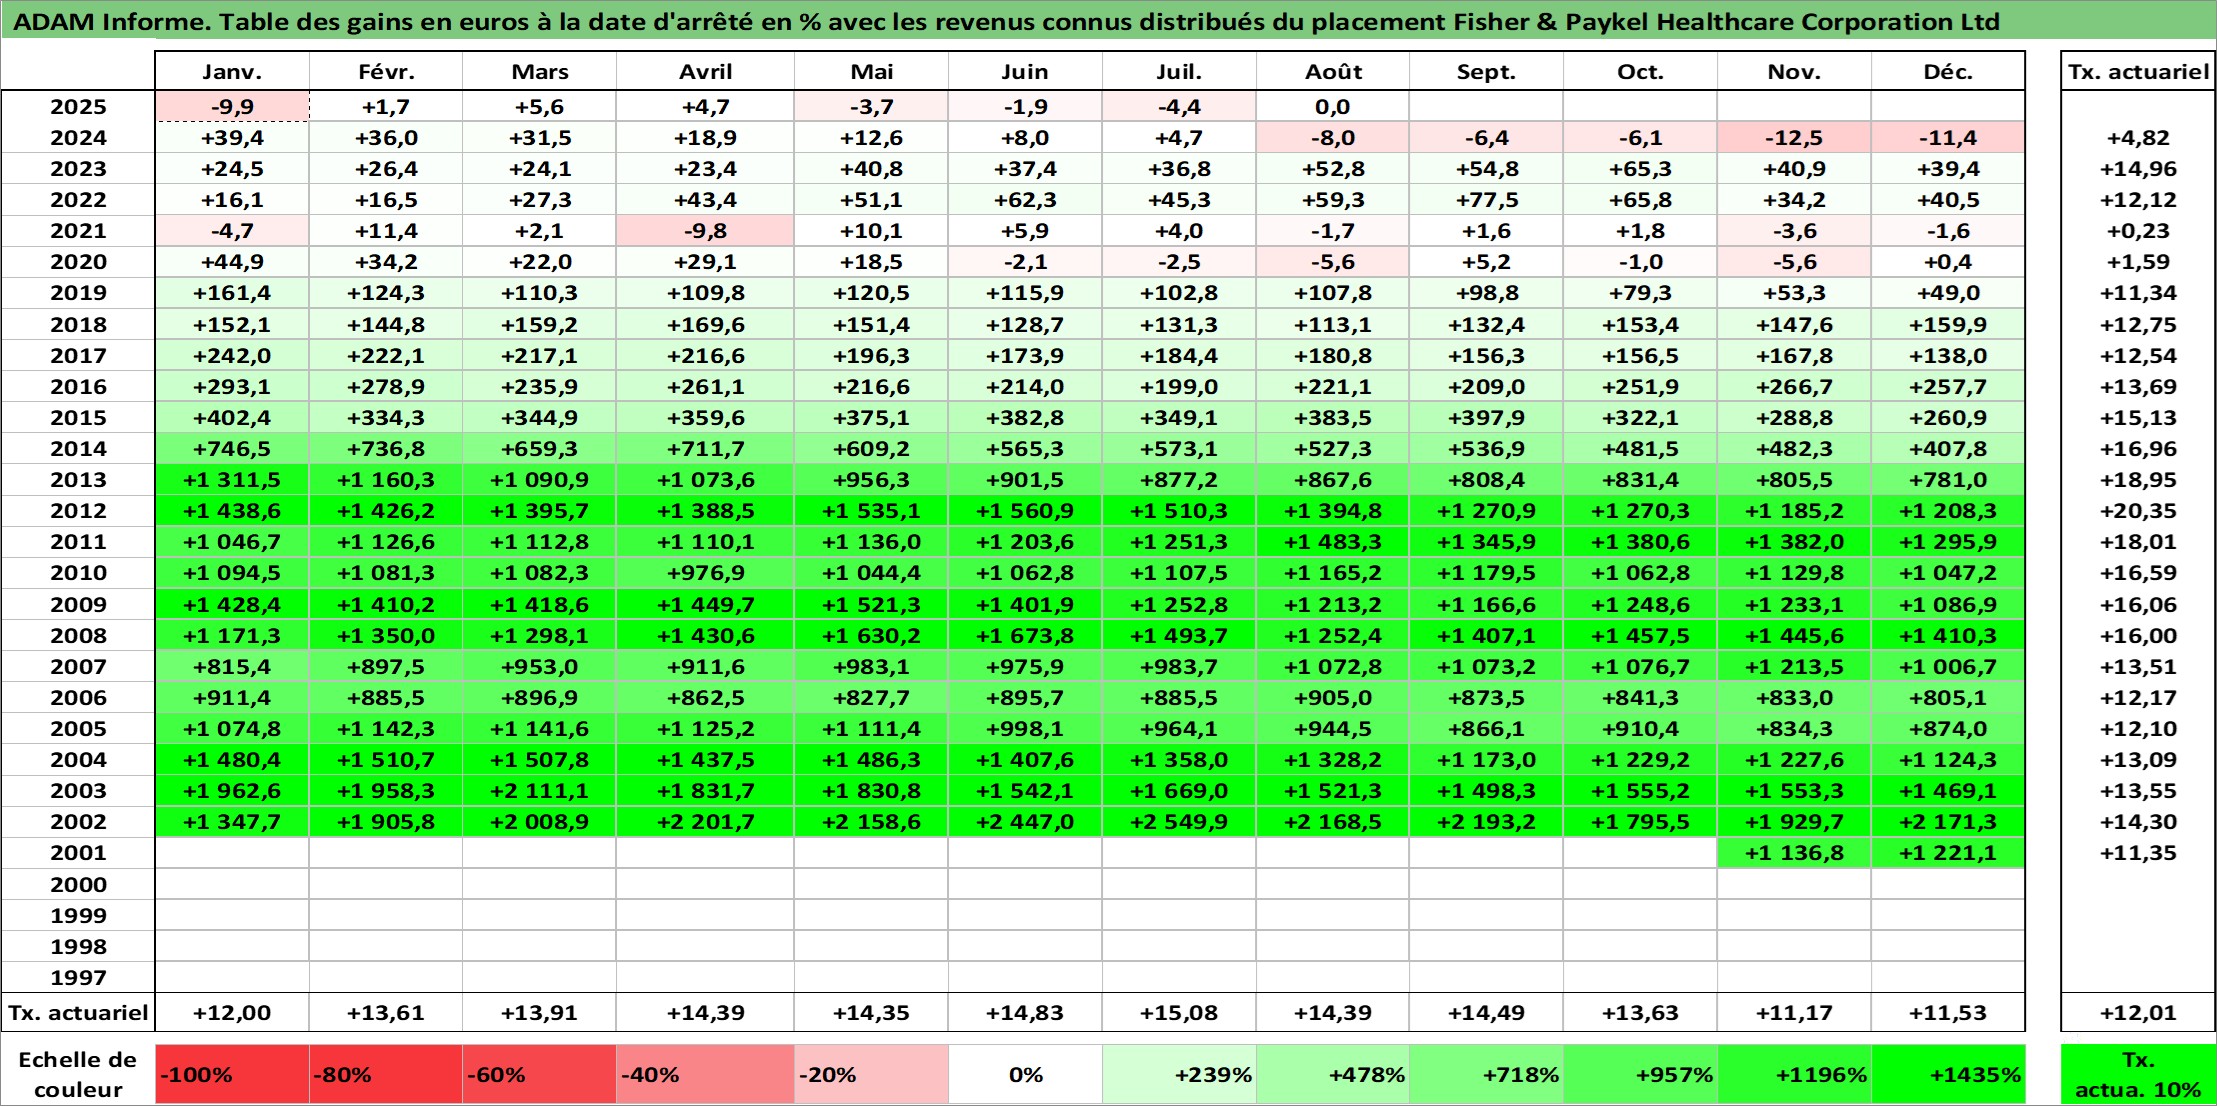Click the Août column header
Image resolution: width=2217 pixels, height=1106 pixels.
pyautogui.click(x=1333, y=71)
